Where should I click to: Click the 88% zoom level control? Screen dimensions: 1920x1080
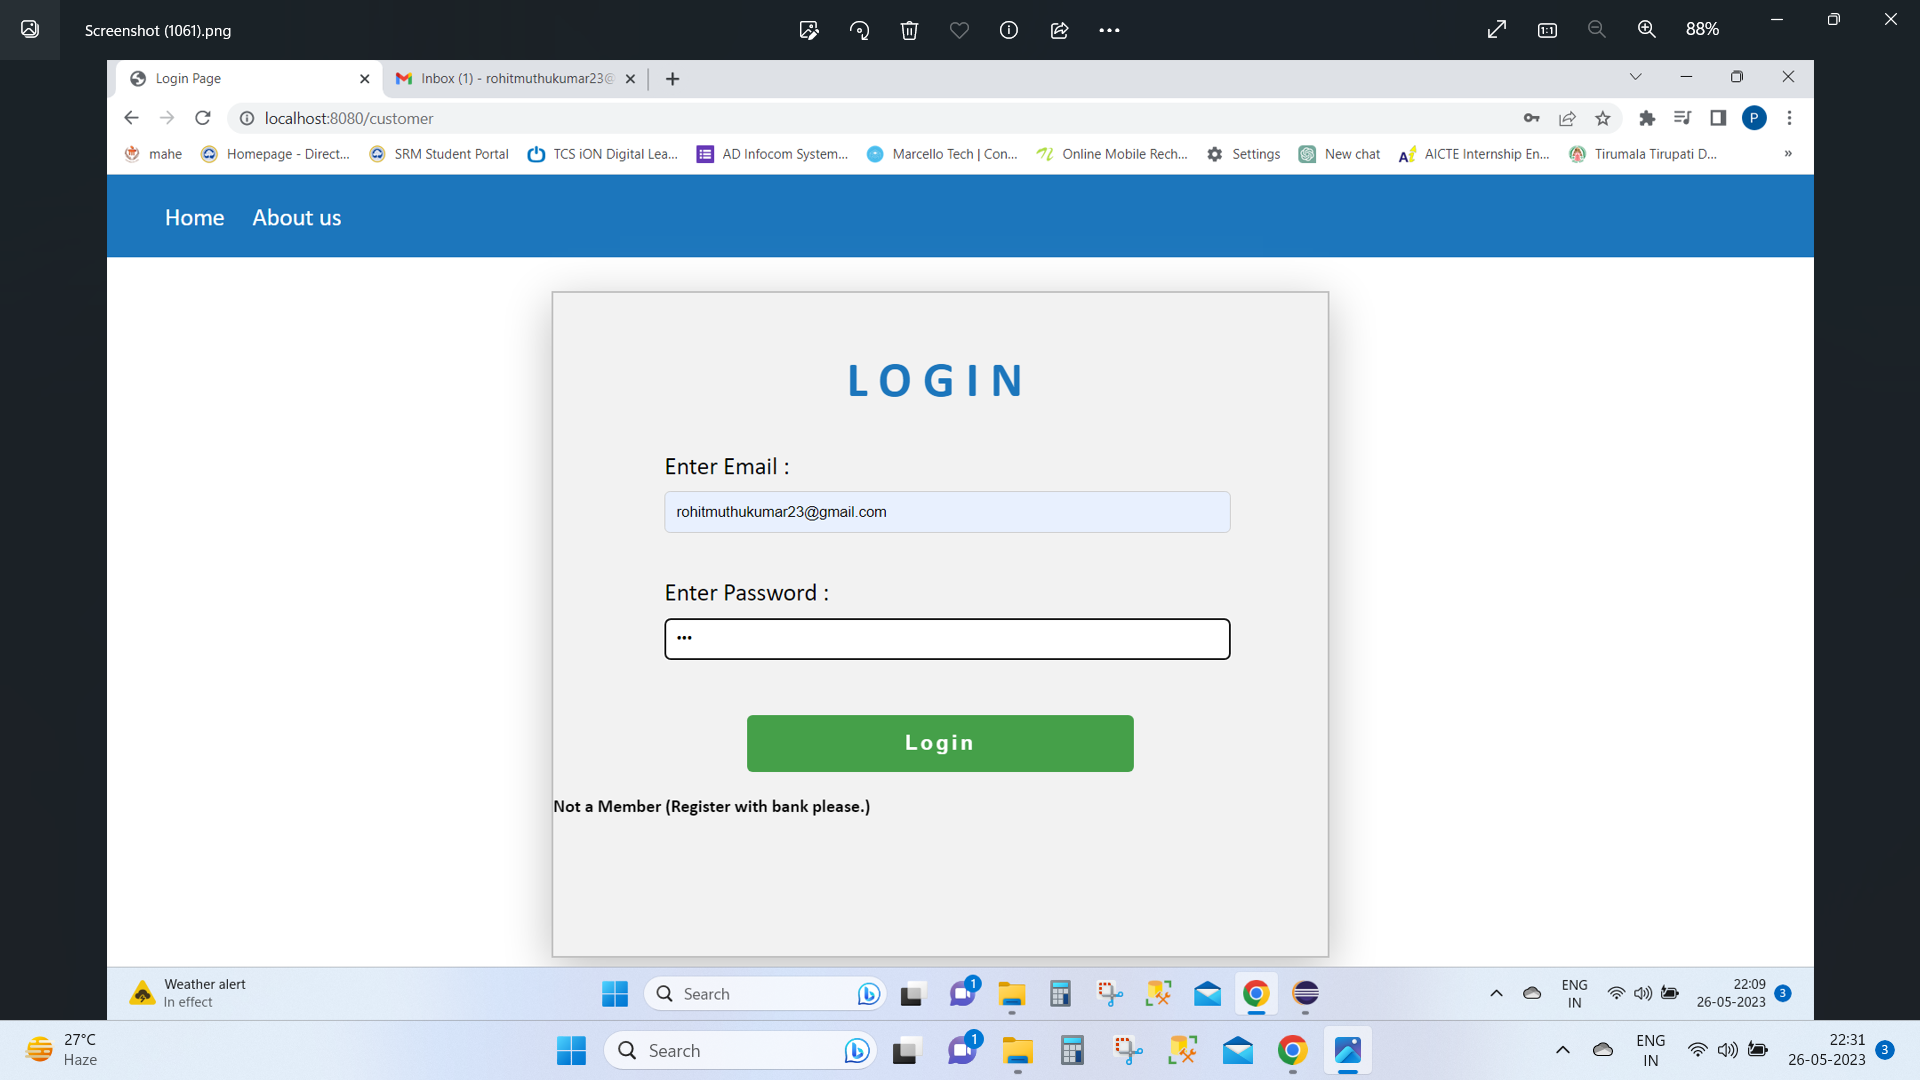[x=1703, y=29]
